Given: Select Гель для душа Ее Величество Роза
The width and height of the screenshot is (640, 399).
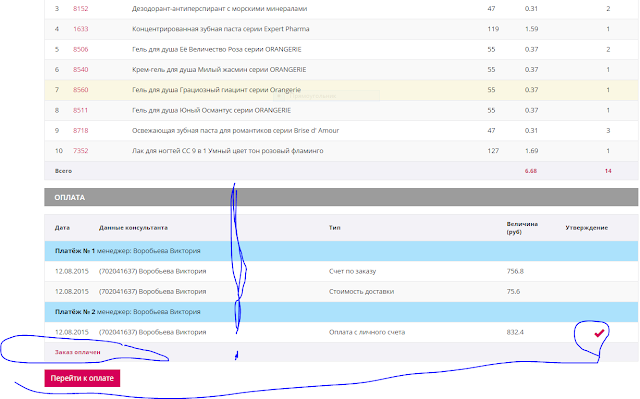Looking at the screenshot, I should (217, 49).
